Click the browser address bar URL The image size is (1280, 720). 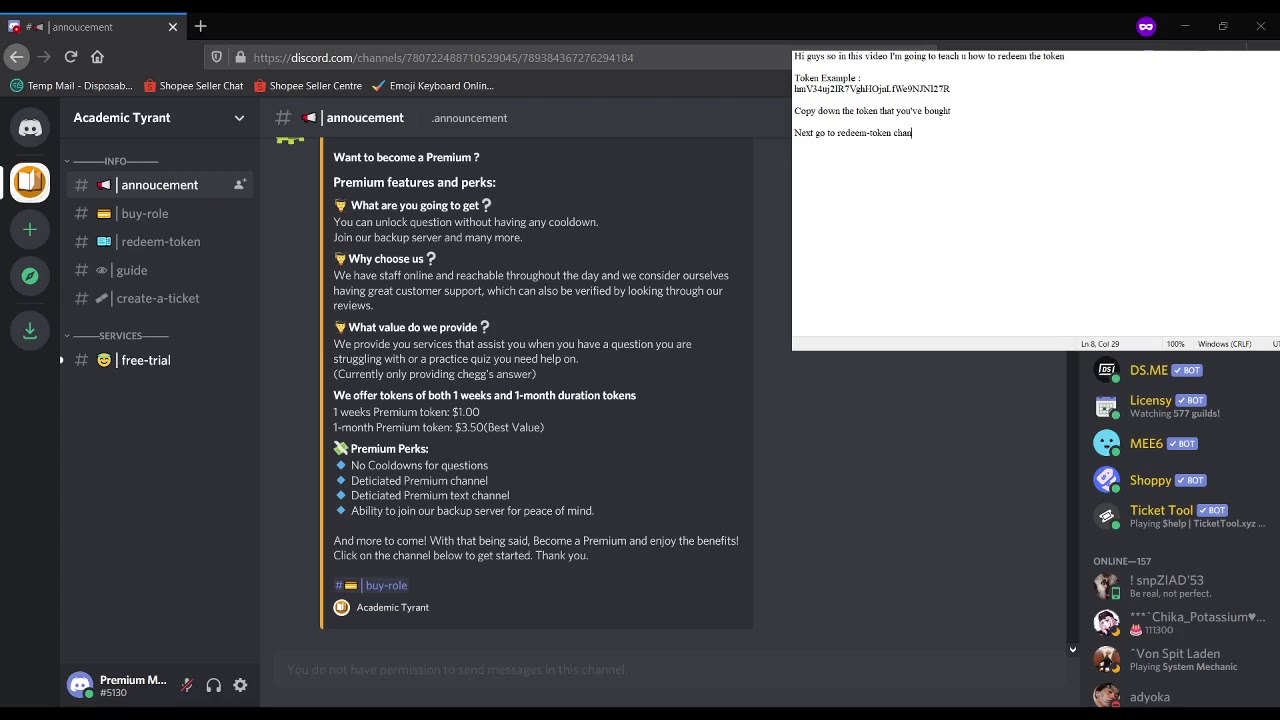[x=443, y=58]
